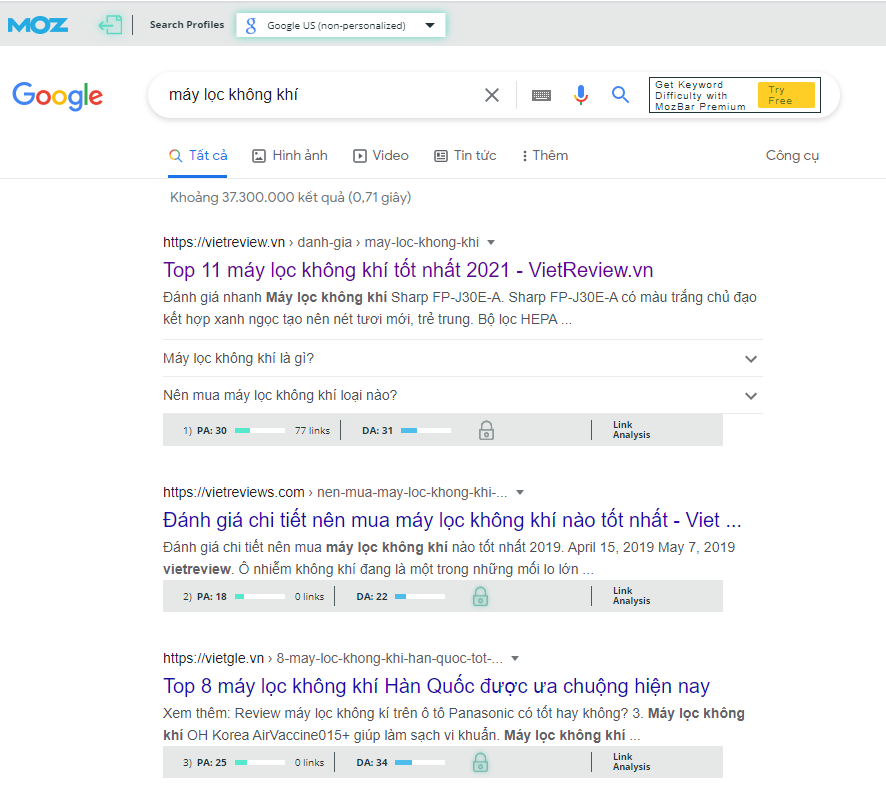This screenshot has height=793, width=886.
Task: Expand 'Máy lọc không khí là gì?' question
Action: coord(463,358)
